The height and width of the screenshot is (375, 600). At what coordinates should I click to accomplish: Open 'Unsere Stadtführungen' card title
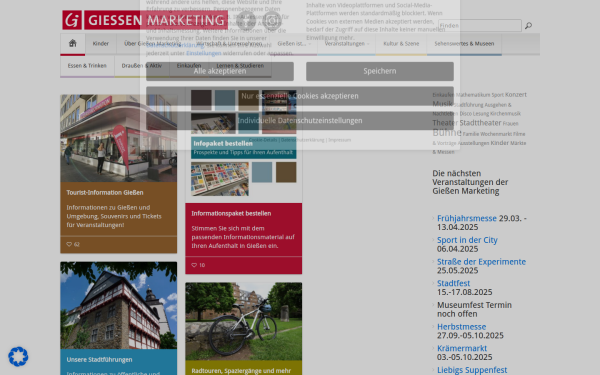(99, 360)
